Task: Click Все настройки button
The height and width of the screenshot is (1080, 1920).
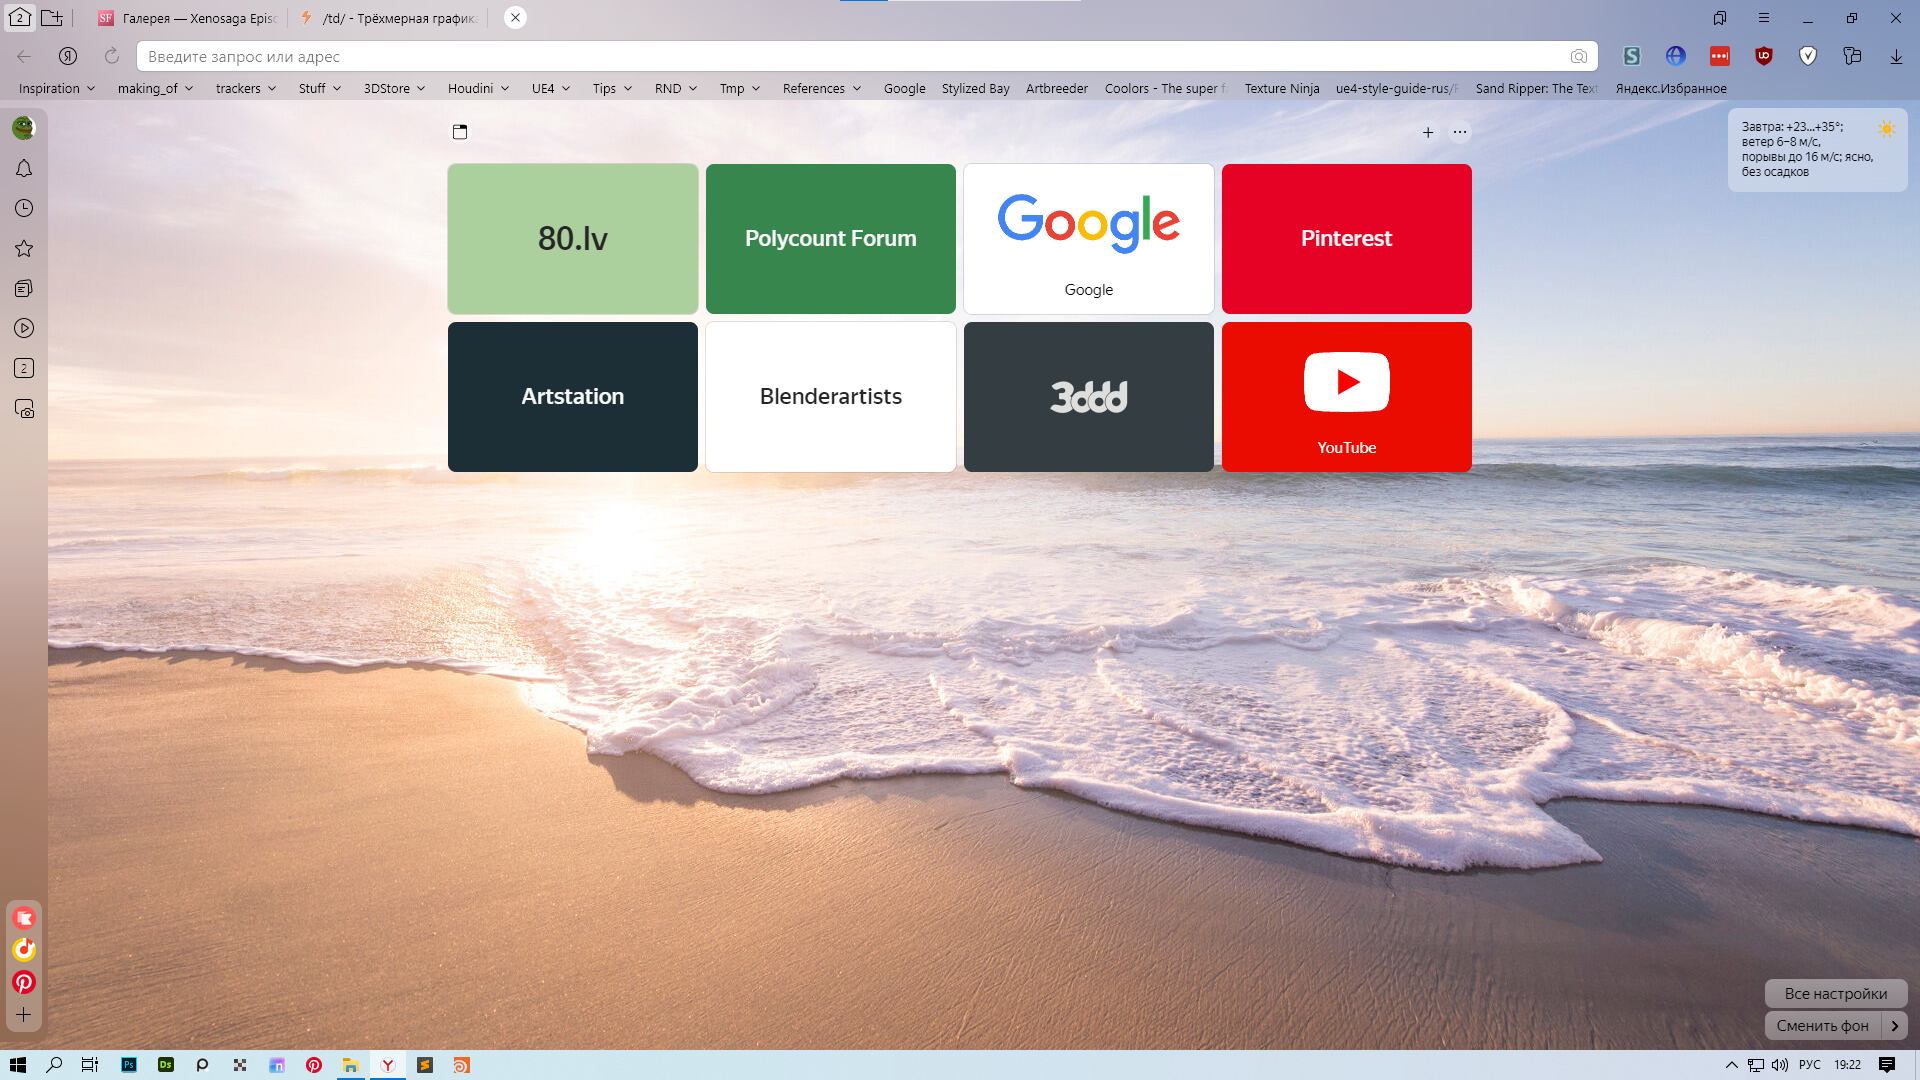Action: coord(1835,993)
